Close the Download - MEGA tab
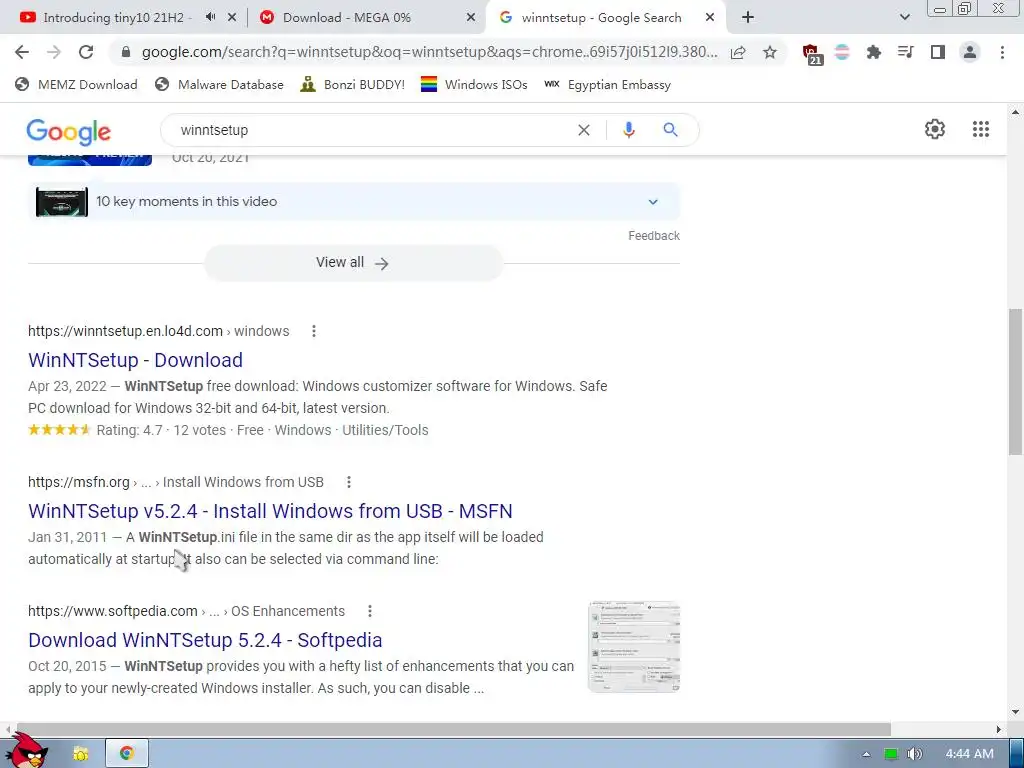 tap(471, 18)
